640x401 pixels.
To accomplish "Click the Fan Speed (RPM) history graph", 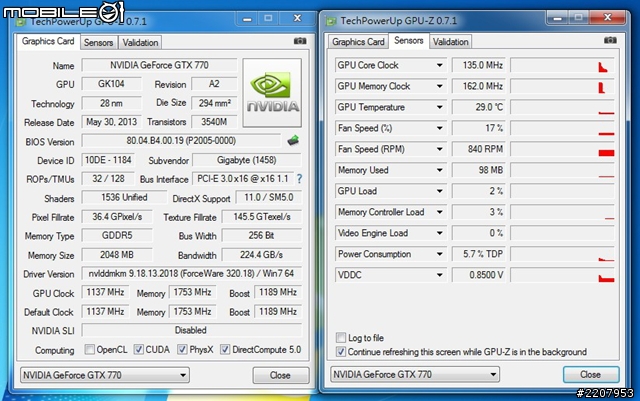I will [x=562, y=149].
